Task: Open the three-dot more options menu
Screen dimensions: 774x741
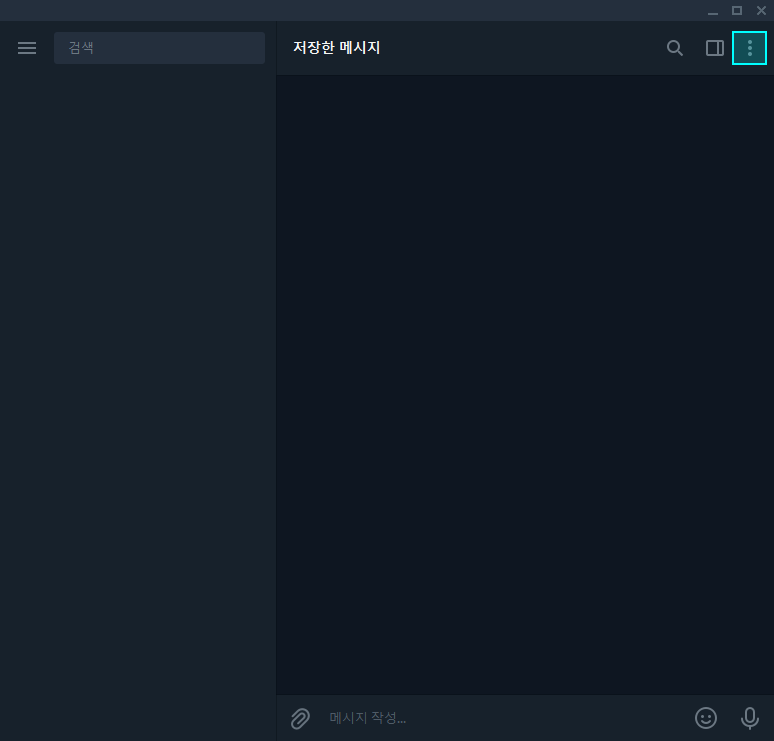Action: point(749,48)
